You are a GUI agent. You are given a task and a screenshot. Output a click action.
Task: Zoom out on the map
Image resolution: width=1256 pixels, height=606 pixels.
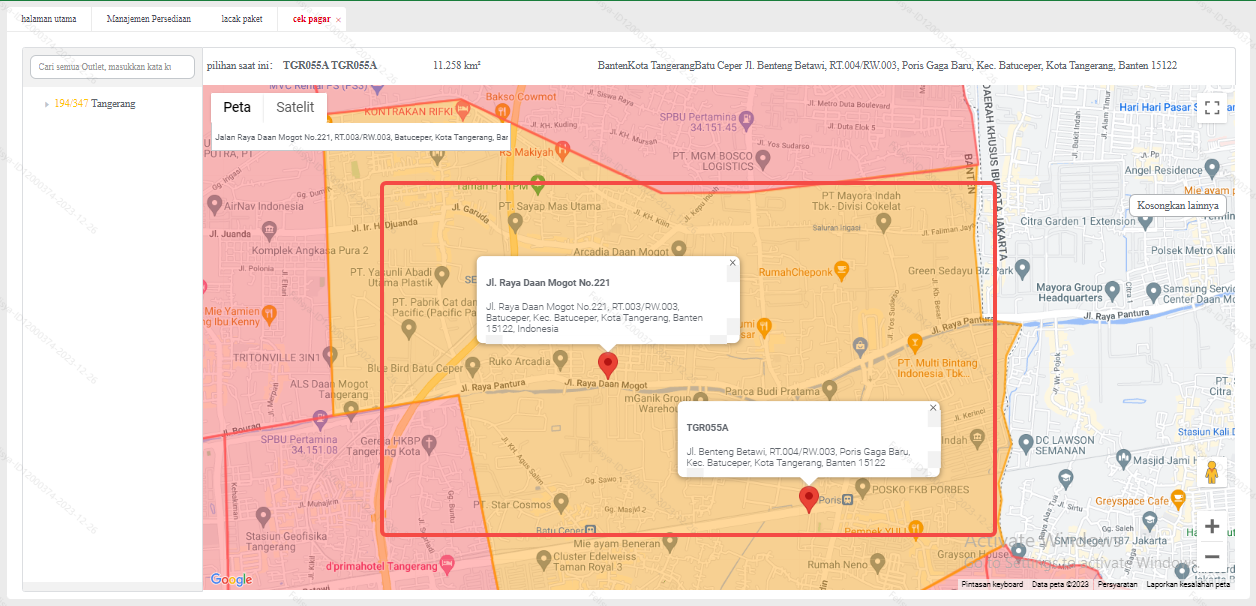[1212, 556]
